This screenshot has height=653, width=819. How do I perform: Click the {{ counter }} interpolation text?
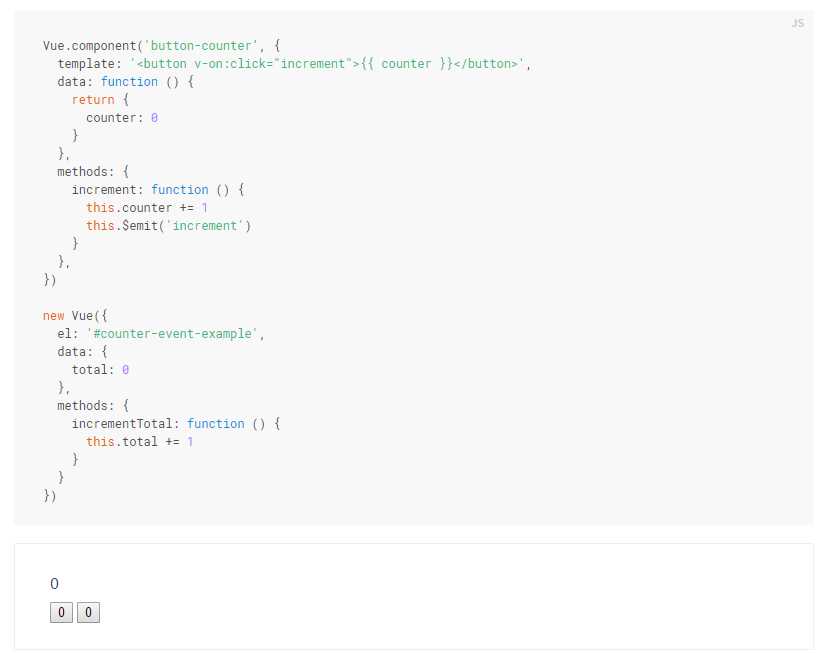coord(406,64)
